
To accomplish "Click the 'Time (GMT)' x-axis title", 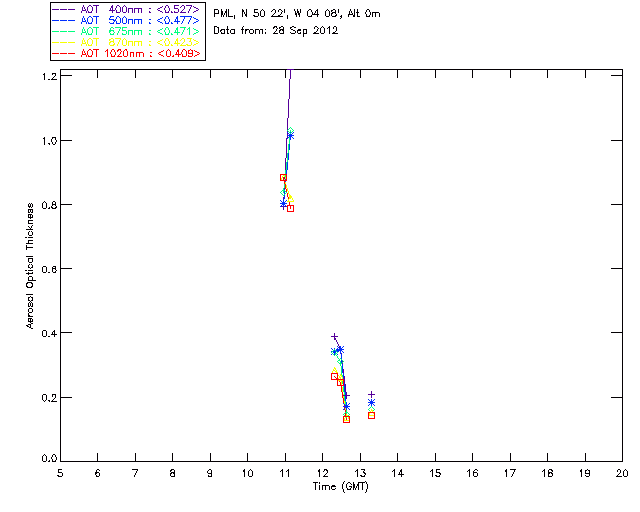I will tap(340, 487).
